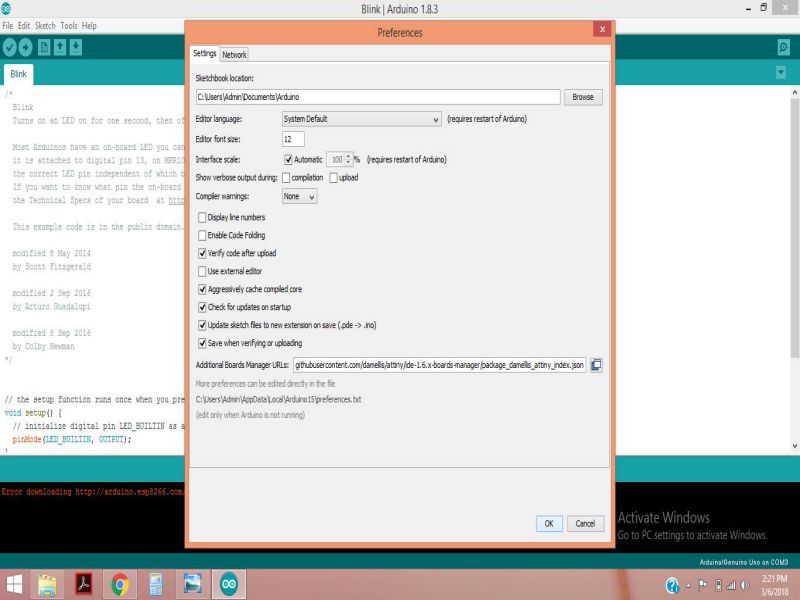The image size is (800, 600).
Task: Click Additional Boards Manager URLs field
Action: [440, 365]
